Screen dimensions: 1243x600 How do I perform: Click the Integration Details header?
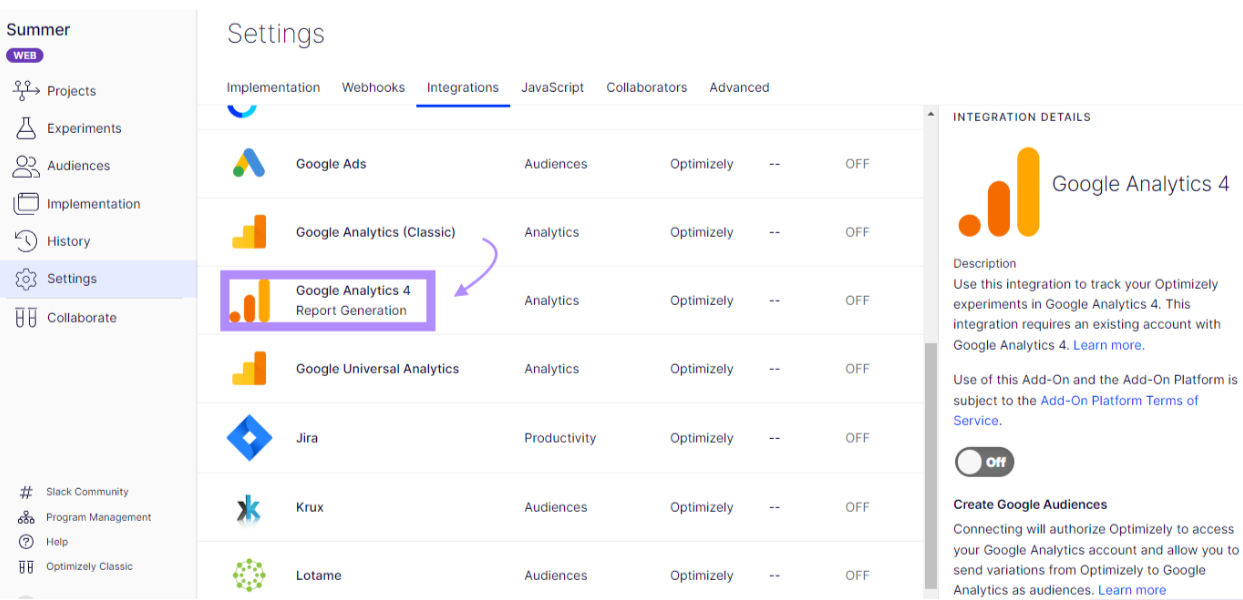(1021, 117)
